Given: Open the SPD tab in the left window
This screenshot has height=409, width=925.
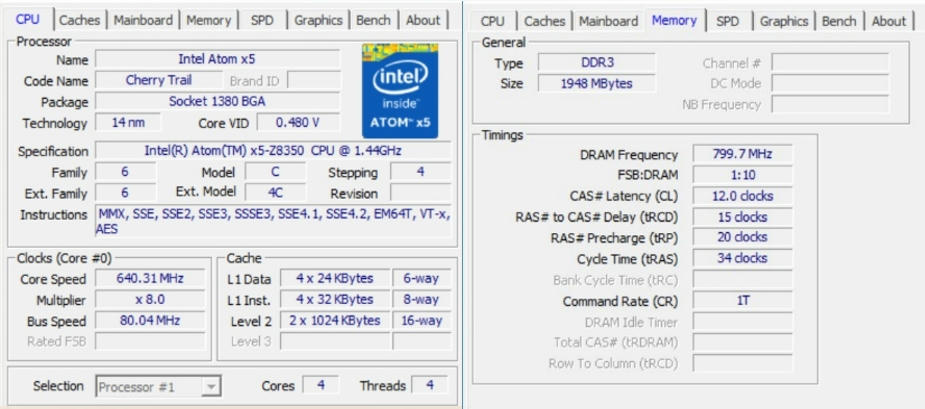Looking at the screenshot, I should pyautogui.click(x=262, y=20).
